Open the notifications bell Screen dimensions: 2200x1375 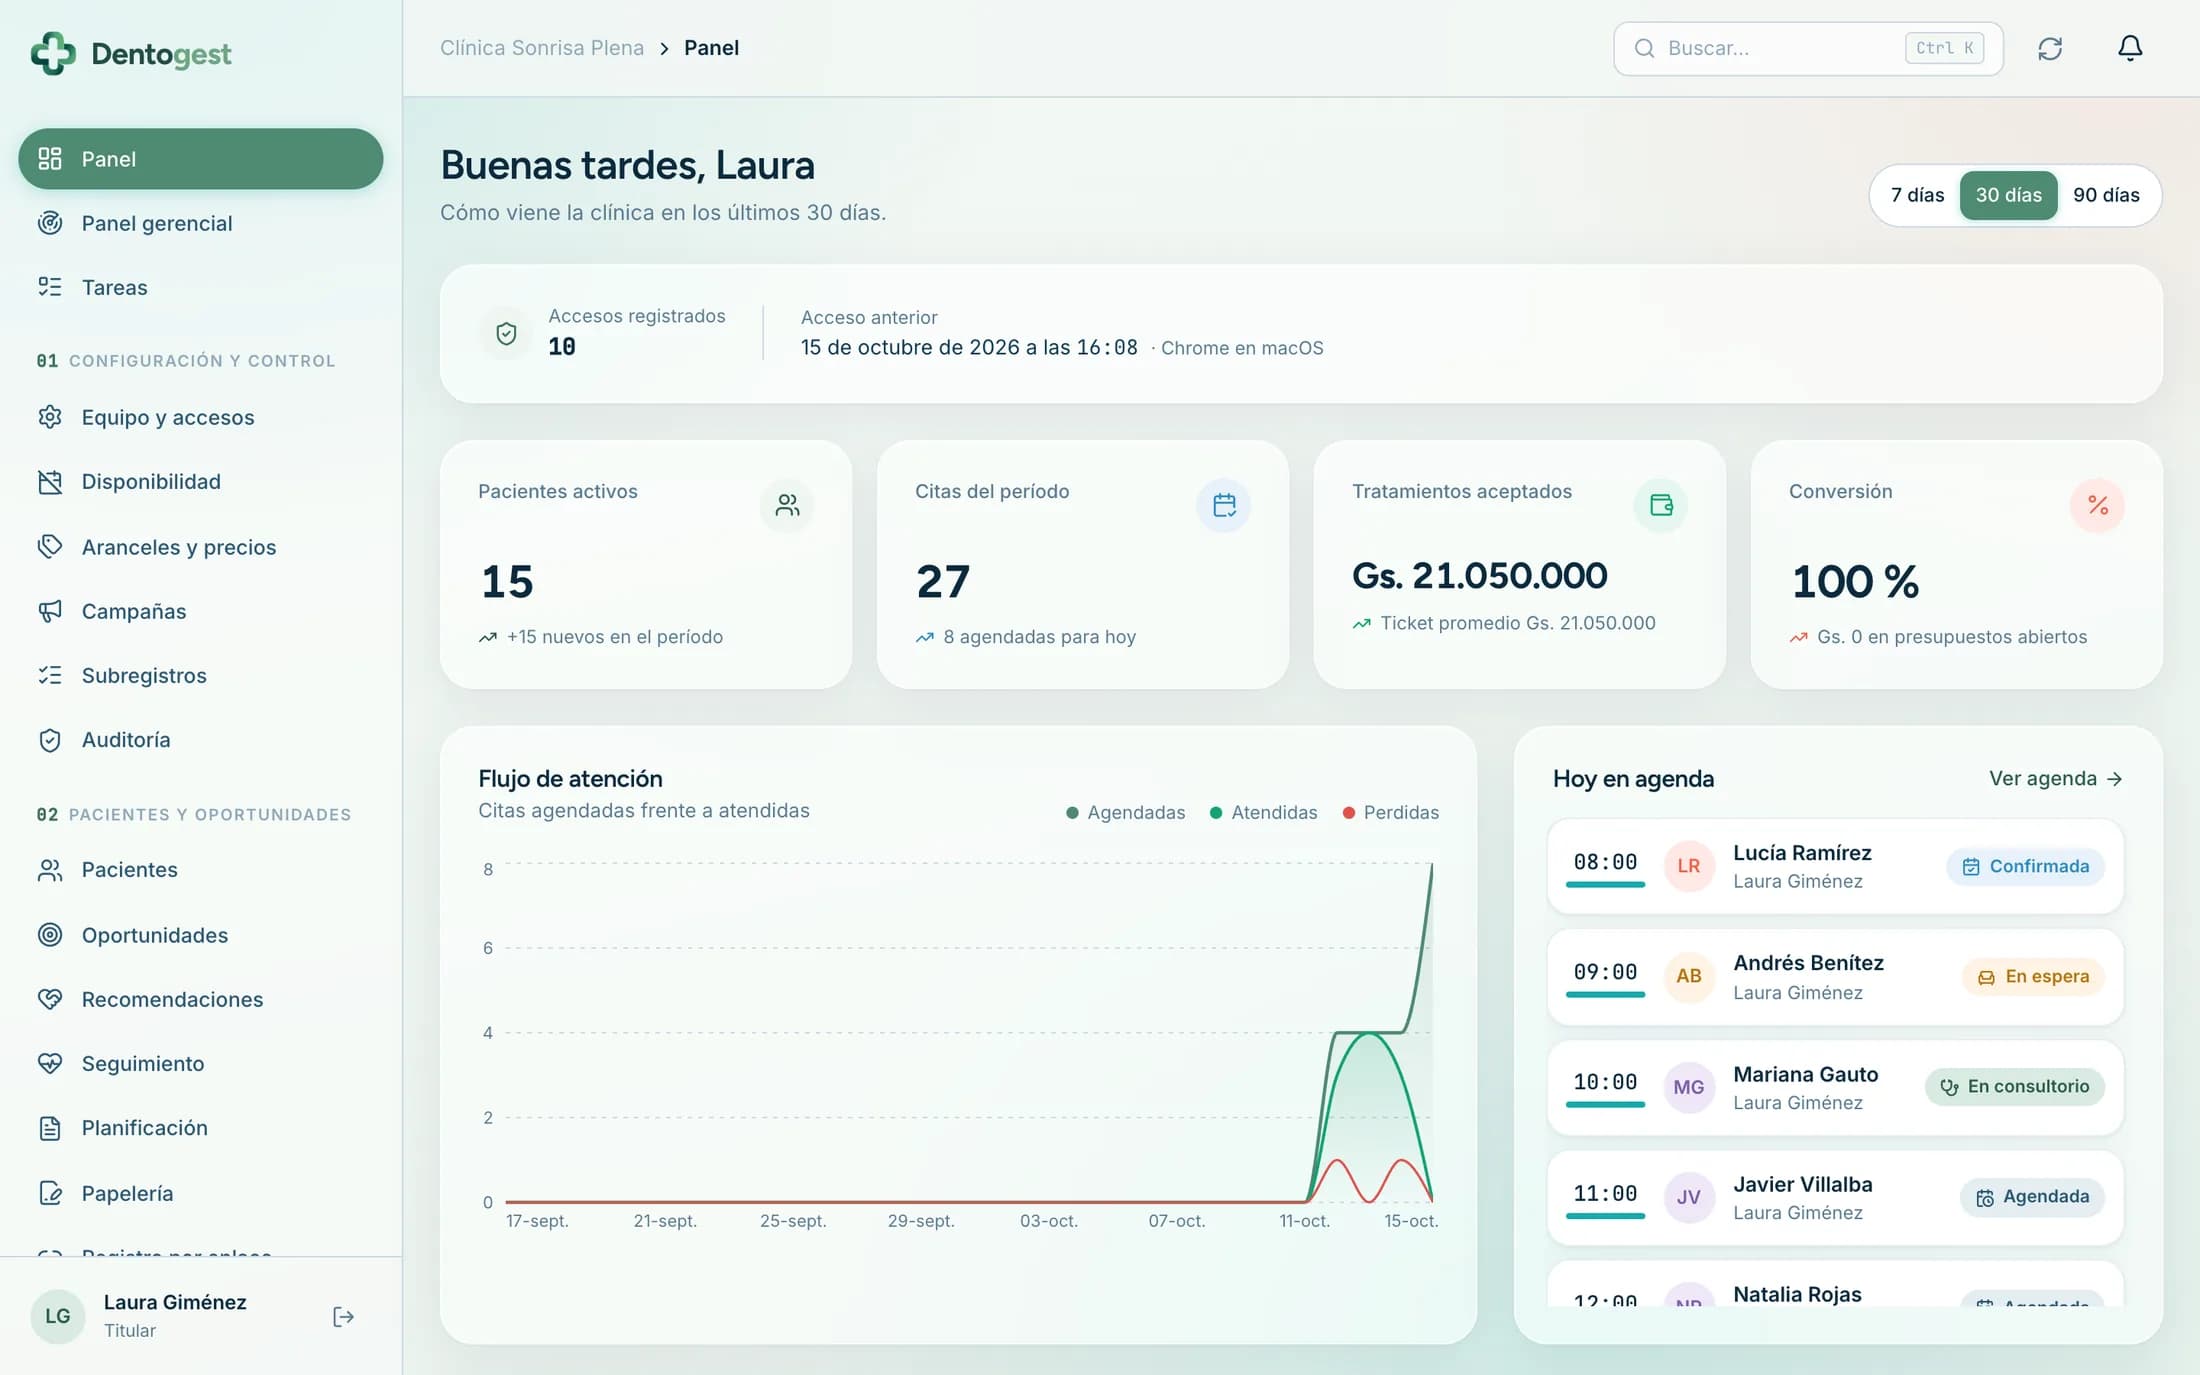[2130, 48]
